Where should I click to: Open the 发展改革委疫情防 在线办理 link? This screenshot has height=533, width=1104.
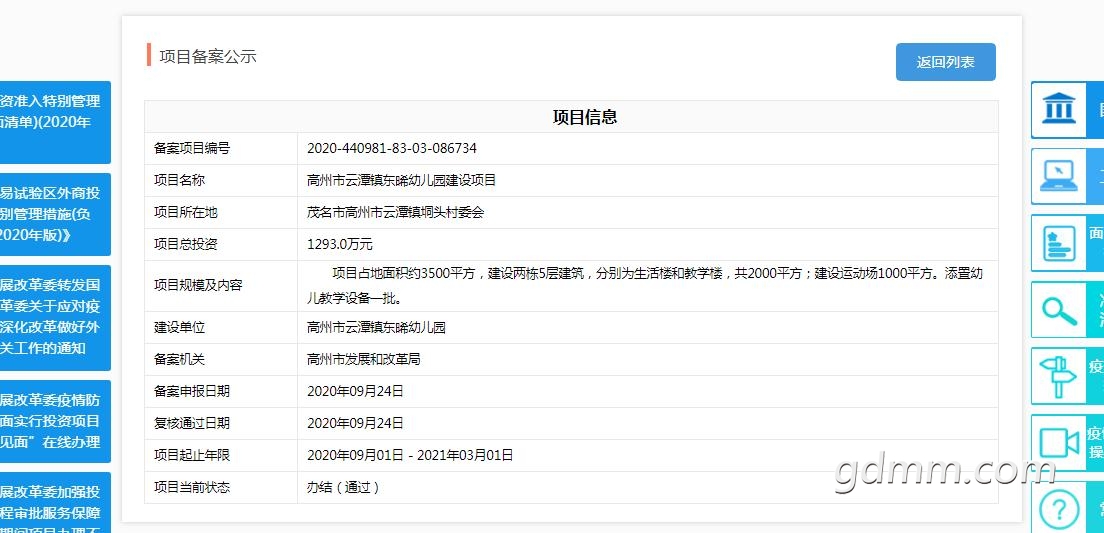tap(55, 421)
